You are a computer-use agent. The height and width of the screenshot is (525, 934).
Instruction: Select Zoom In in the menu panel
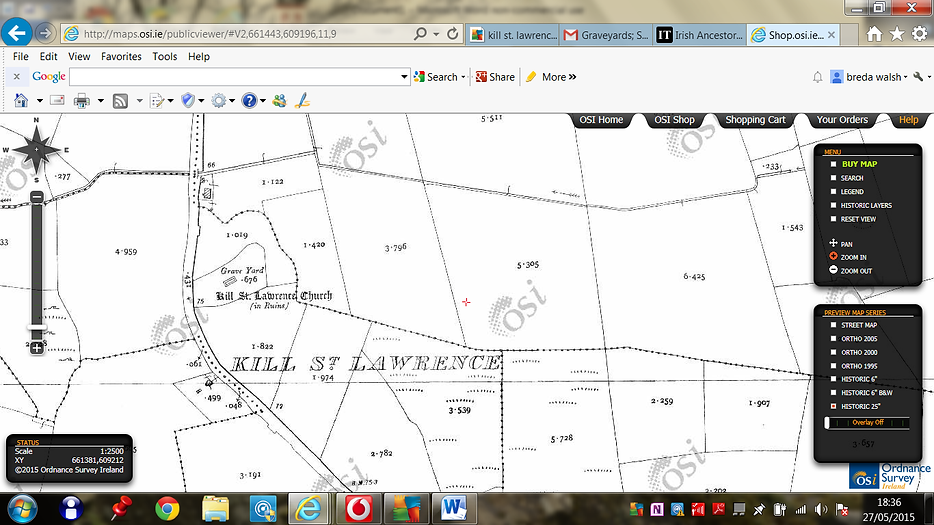coord(848,257)
